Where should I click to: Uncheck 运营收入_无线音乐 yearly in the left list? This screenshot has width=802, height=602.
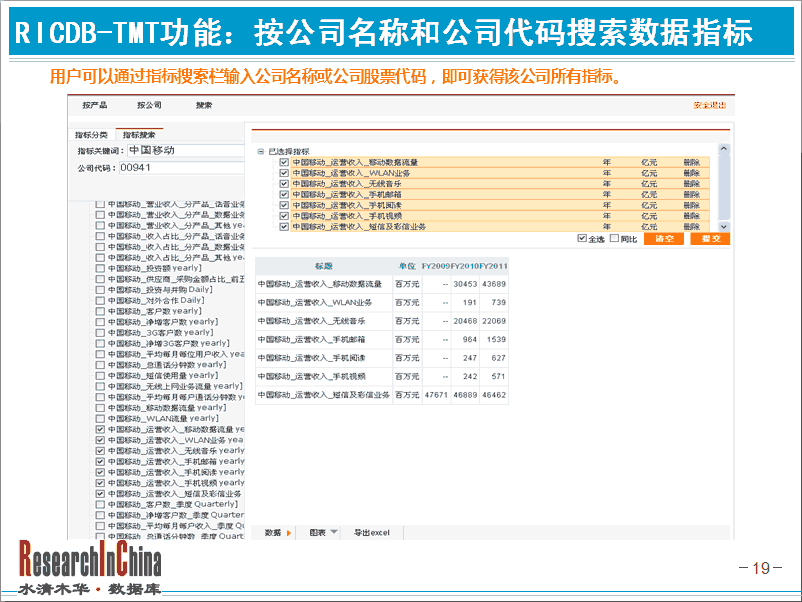pyautogui.click(x=100, y=451)
